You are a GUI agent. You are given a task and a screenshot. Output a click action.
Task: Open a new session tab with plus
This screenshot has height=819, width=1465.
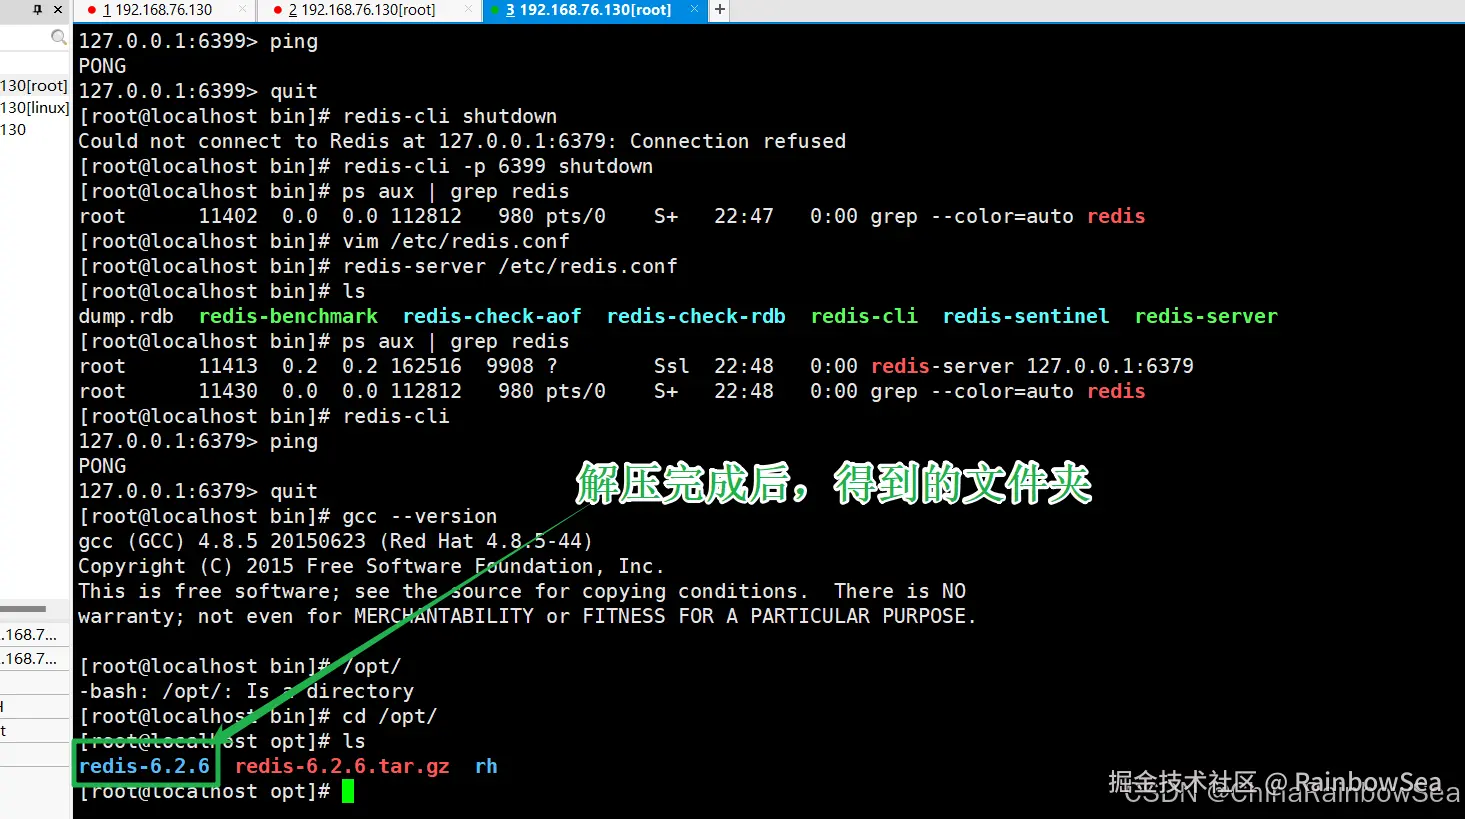[720, 10]
